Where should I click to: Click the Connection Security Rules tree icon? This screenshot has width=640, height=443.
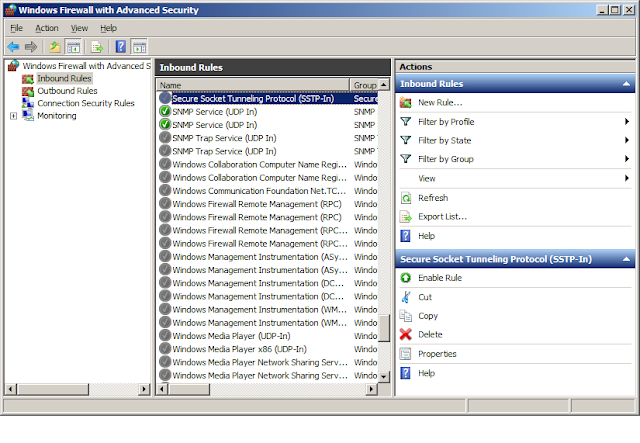tap(28, 103)
